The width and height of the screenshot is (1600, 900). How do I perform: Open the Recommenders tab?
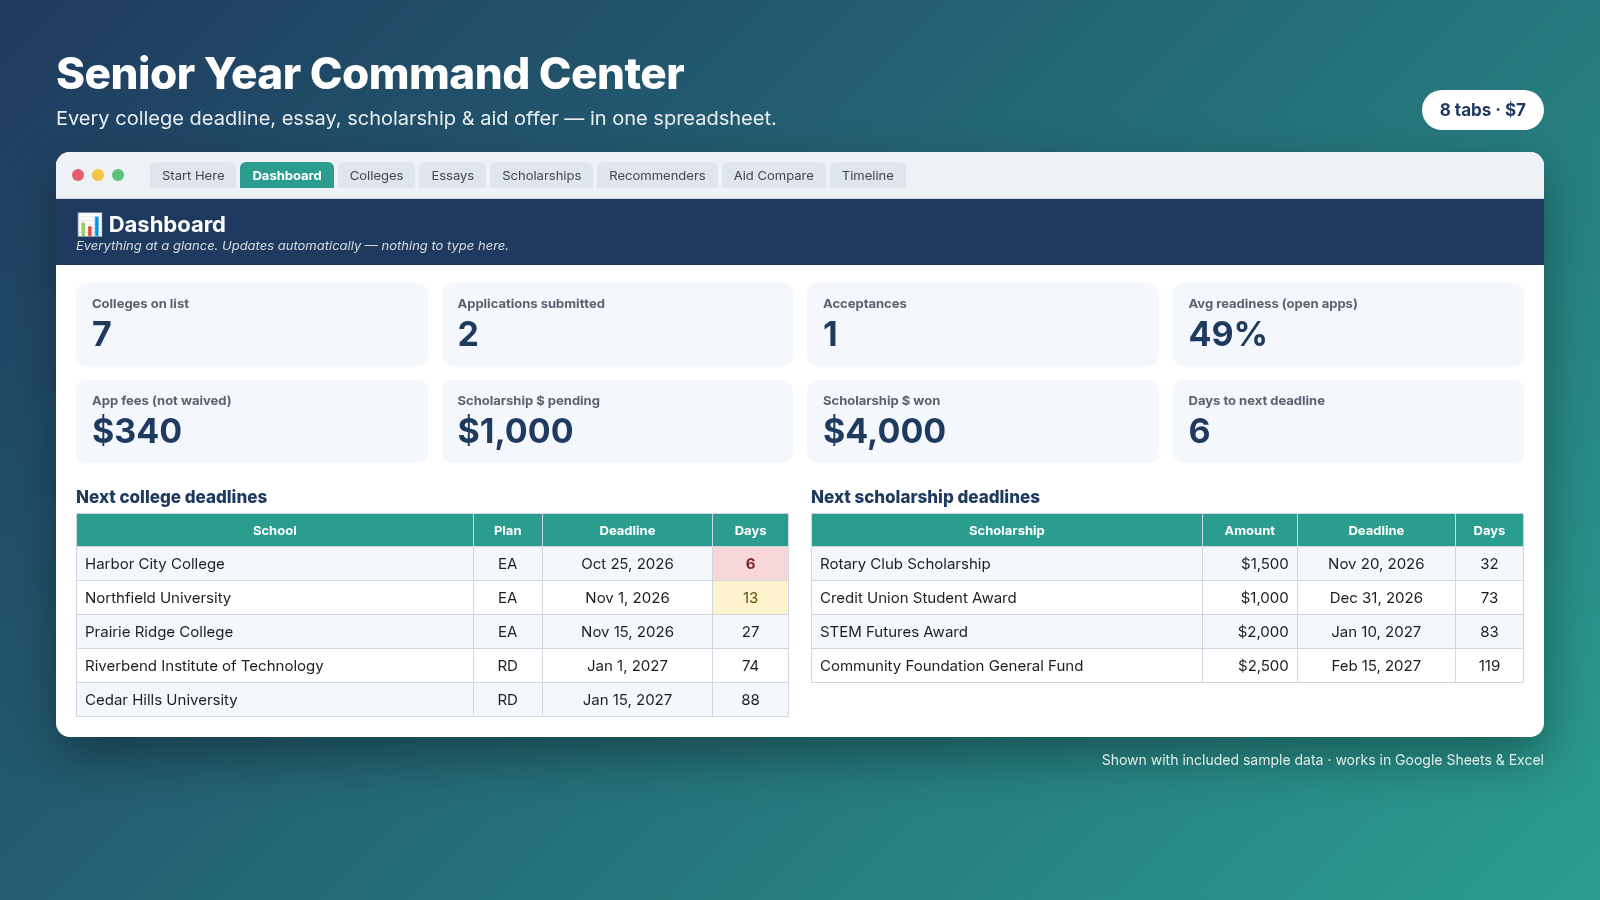pyautogui.click(x=657, y=175)
